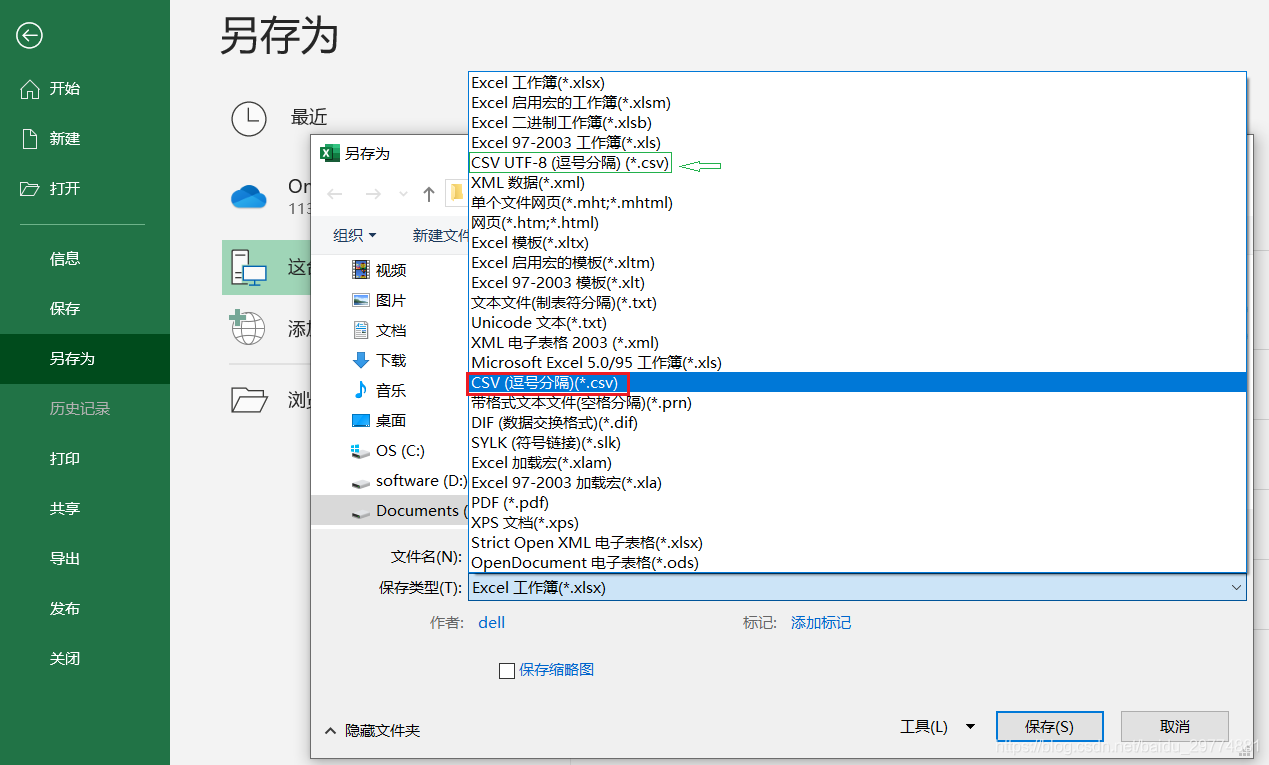Choose XML 数据(*.xml) option
Viewport: 1269px width, 765px height.
pos(857,183)
